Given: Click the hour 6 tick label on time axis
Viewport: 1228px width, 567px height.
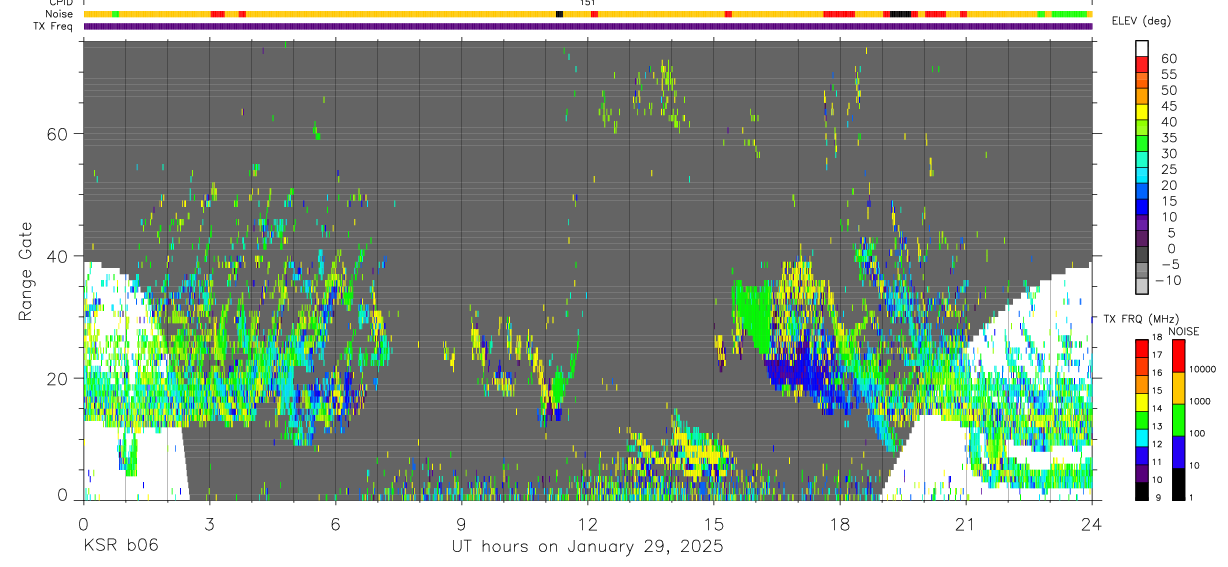Looking at the screenshot, I should click(335, 523).
